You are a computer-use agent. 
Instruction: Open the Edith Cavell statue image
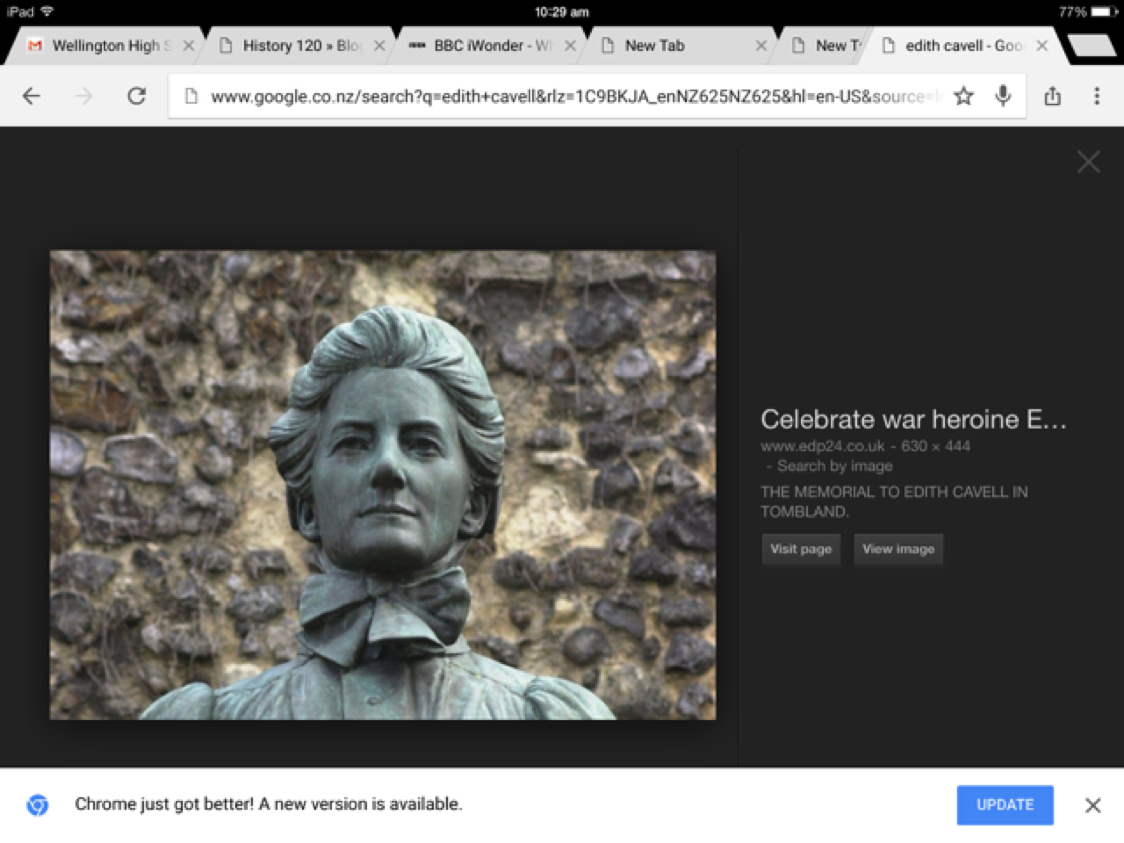click(x=383, y=485)
